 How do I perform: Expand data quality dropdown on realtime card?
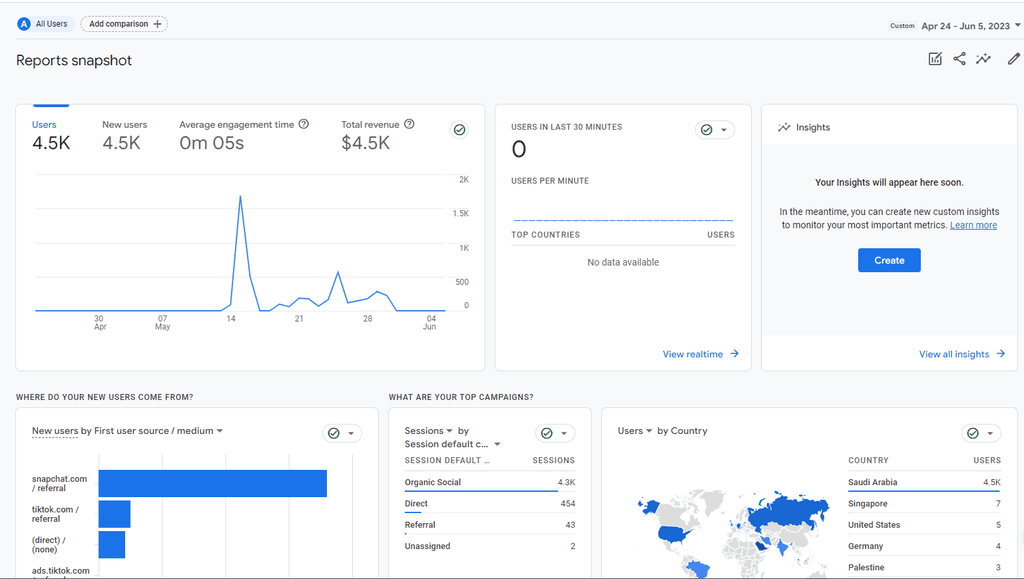(x=724, y=130)
